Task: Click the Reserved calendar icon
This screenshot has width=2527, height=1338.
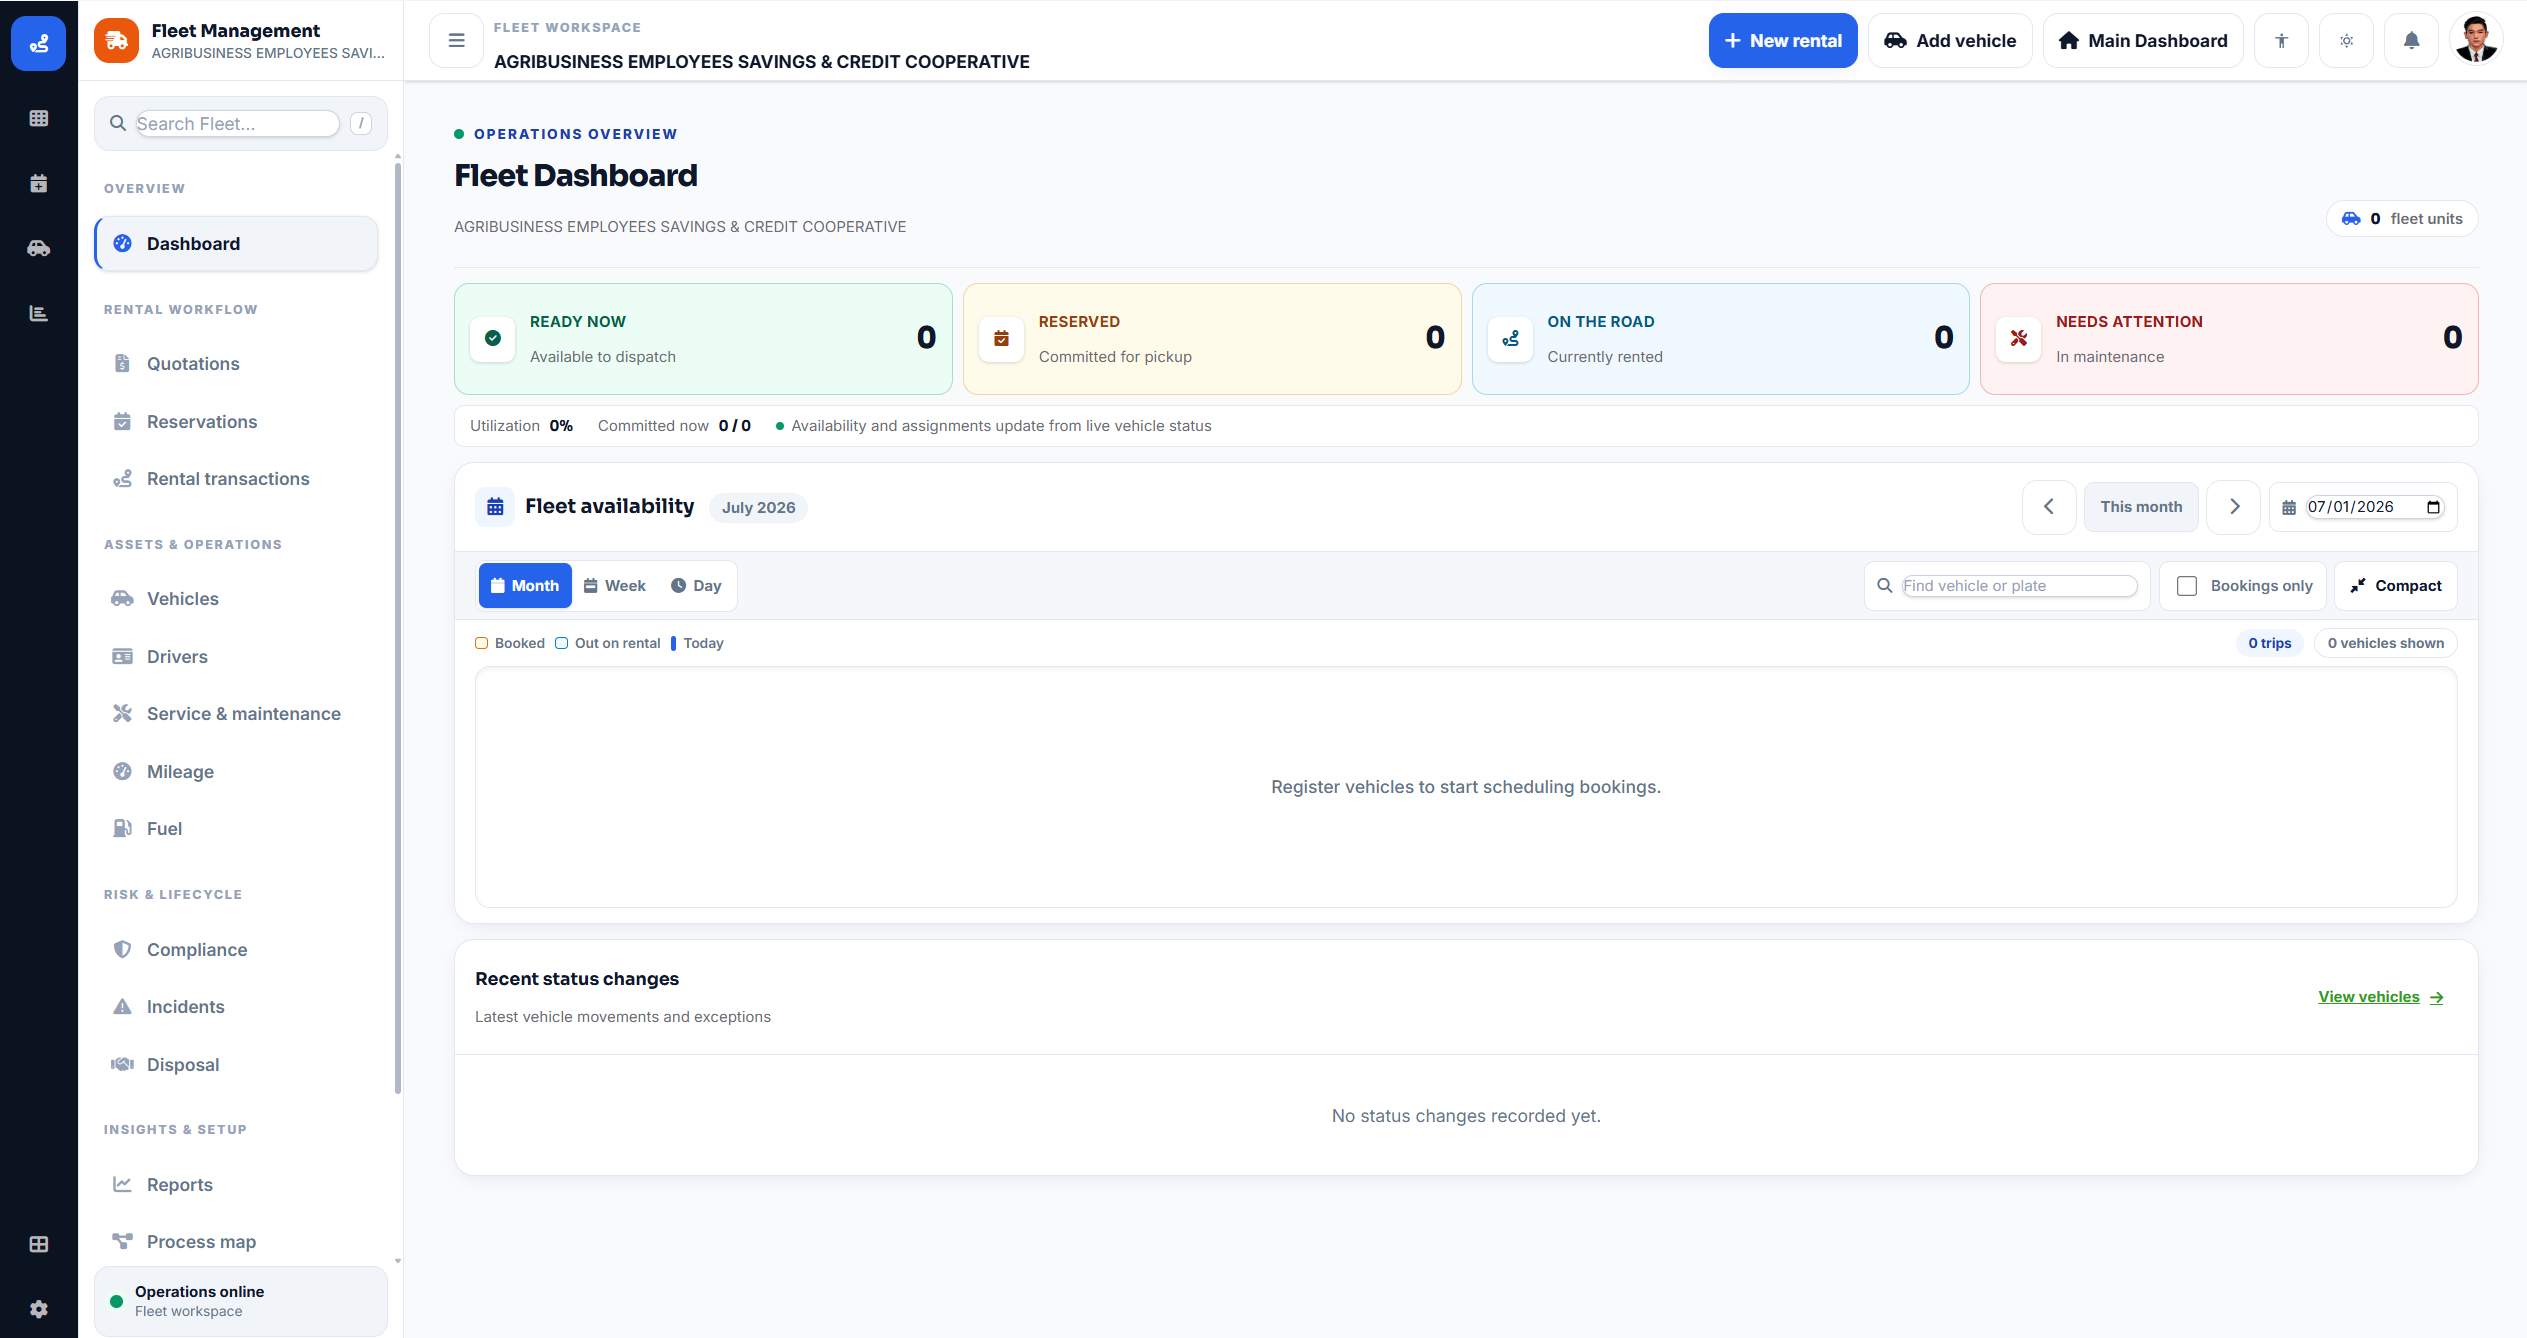Action: 1001,338
